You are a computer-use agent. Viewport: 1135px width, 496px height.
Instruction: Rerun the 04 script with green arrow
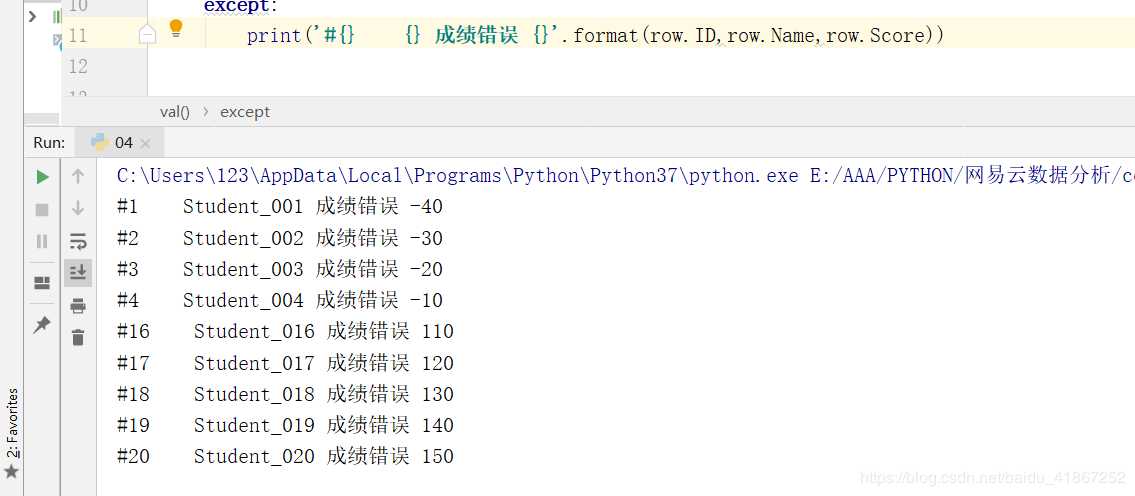pos(42,177)
